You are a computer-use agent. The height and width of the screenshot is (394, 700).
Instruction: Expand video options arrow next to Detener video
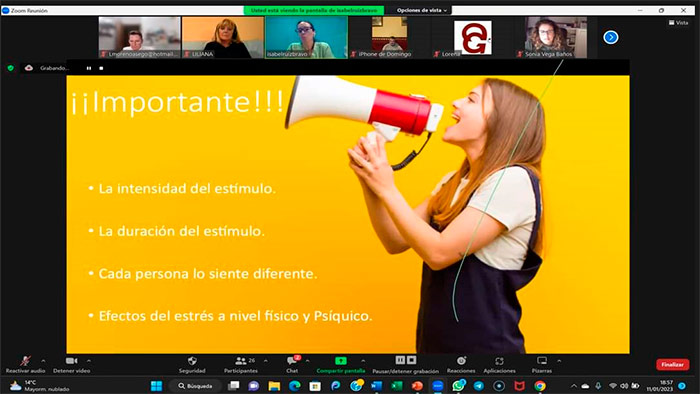(x=88, y=361)
